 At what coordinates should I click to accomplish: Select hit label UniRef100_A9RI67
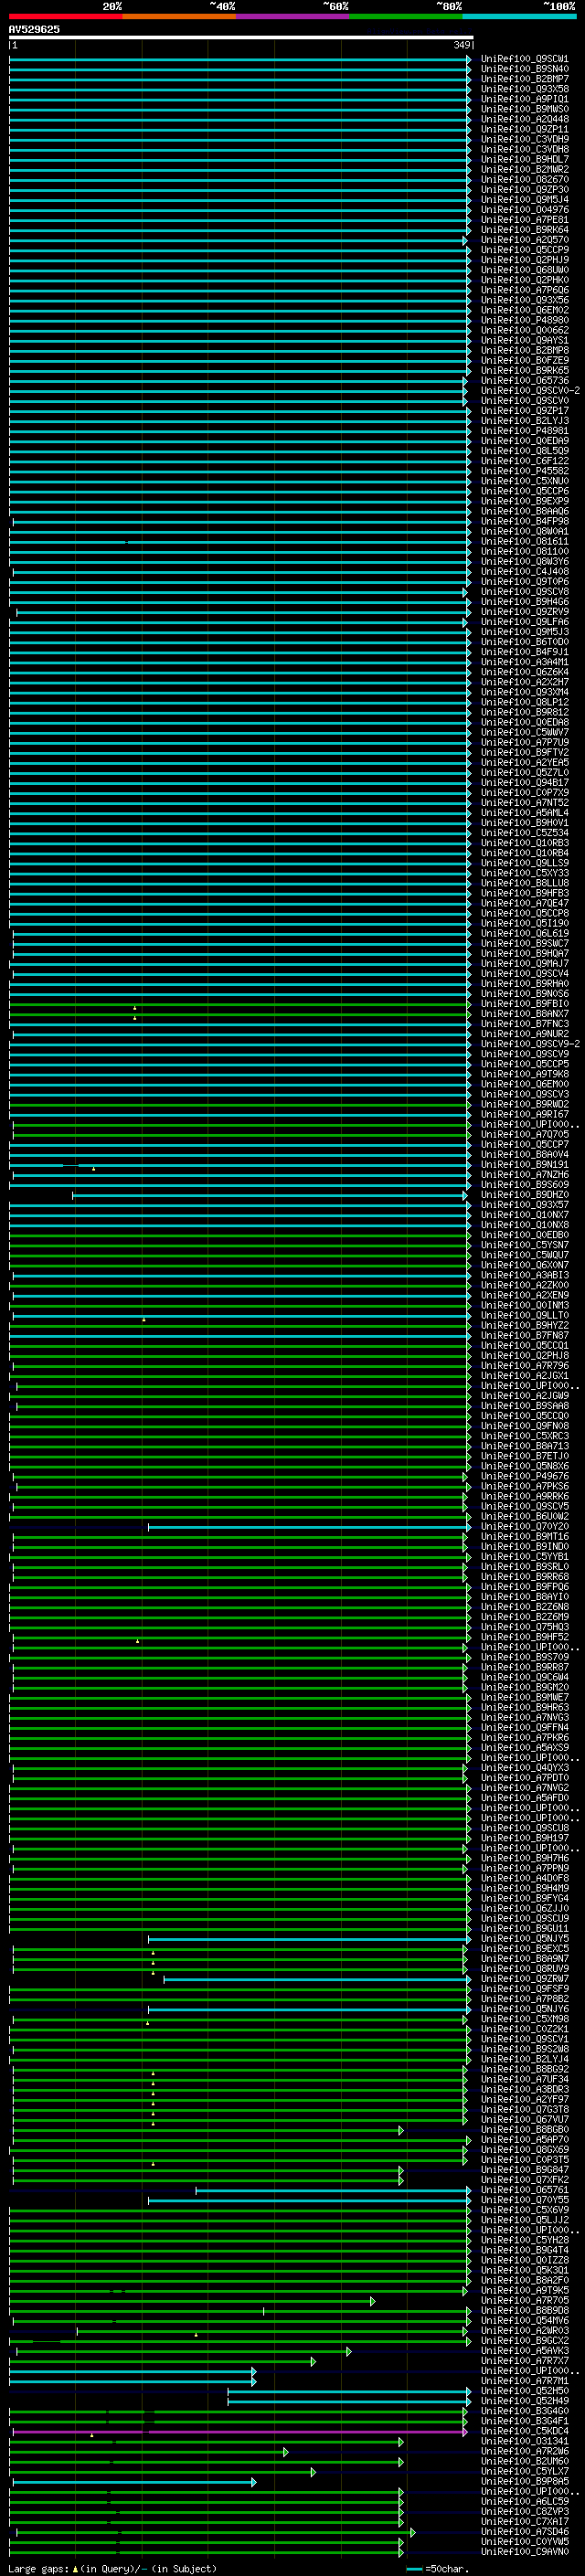click(525, 1114)
